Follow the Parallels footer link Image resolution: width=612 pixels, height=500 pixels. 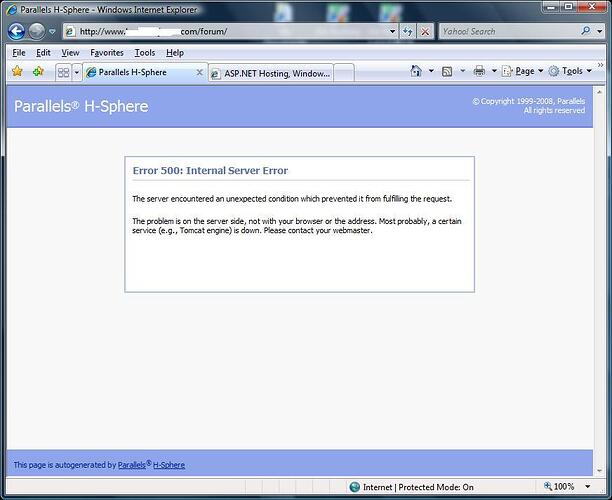pyautogui.click(x=132, y=465)
